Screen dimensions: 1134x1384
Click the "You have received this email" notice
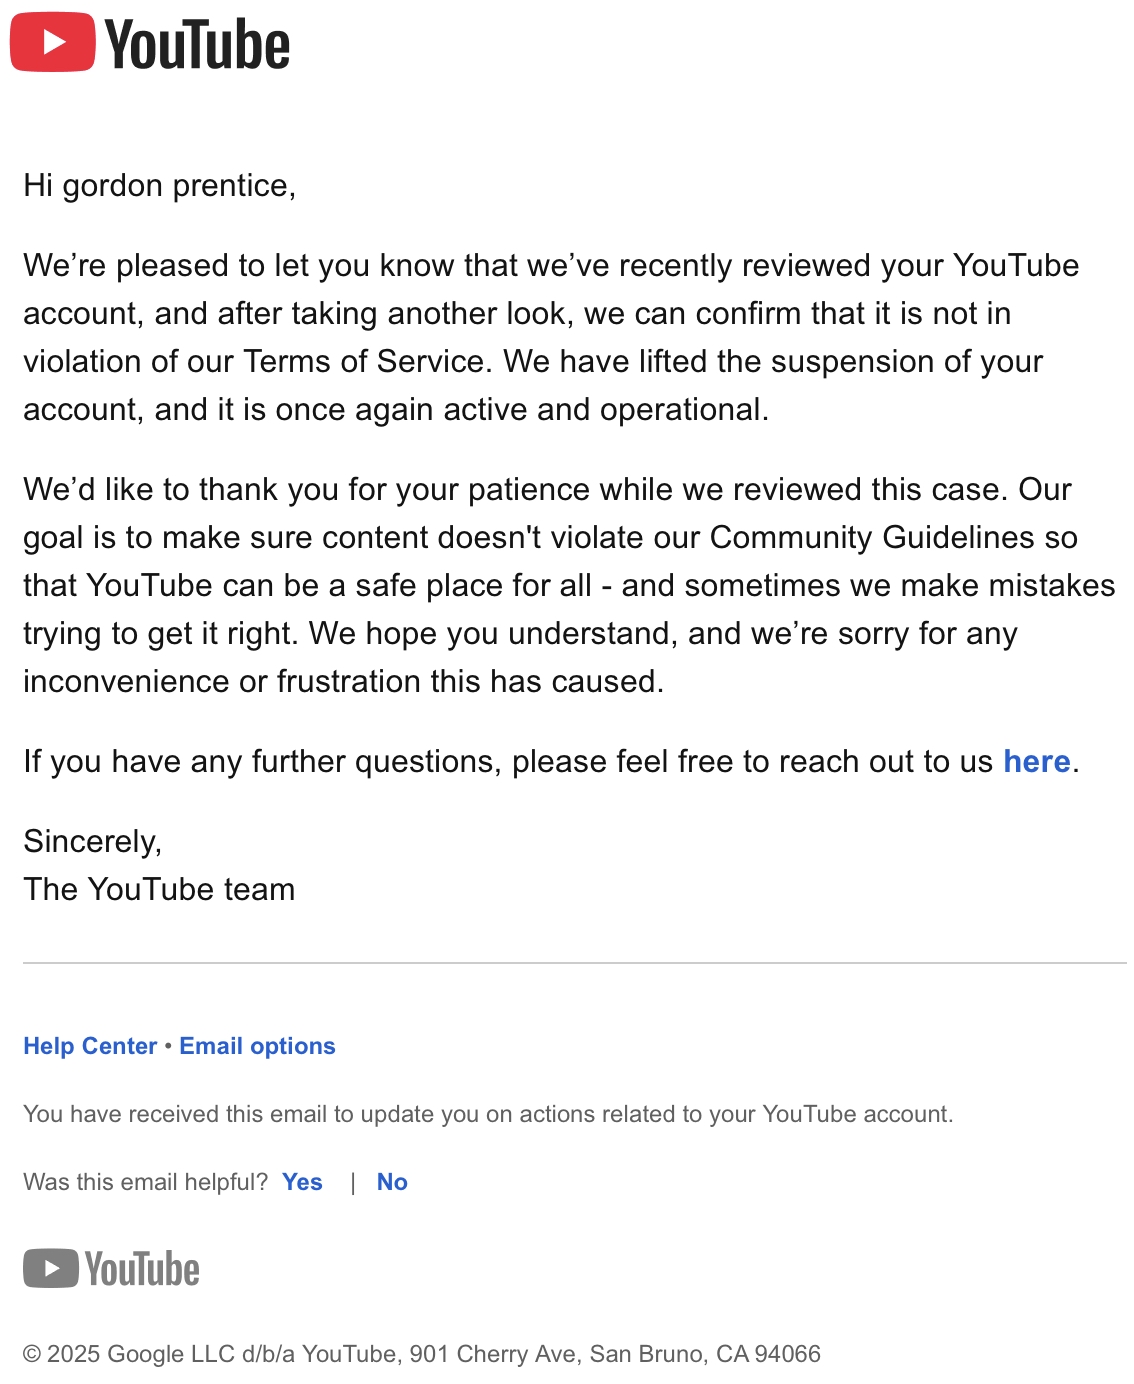[x=488, y=1114]
